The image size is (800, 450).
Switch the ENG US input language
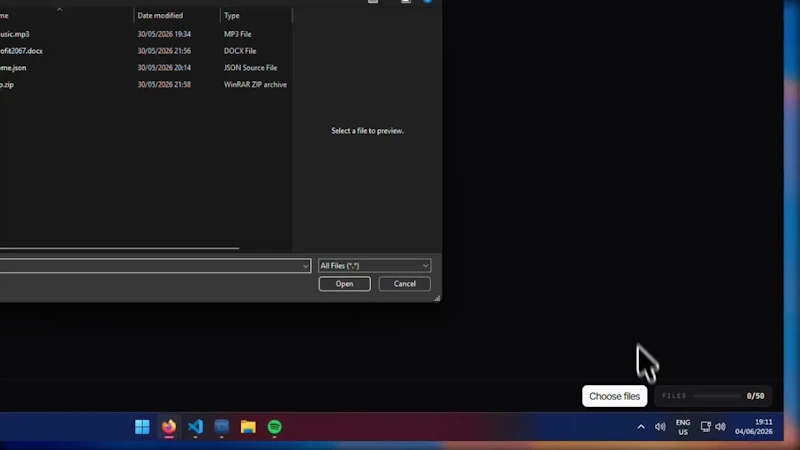tap(683, 427)
